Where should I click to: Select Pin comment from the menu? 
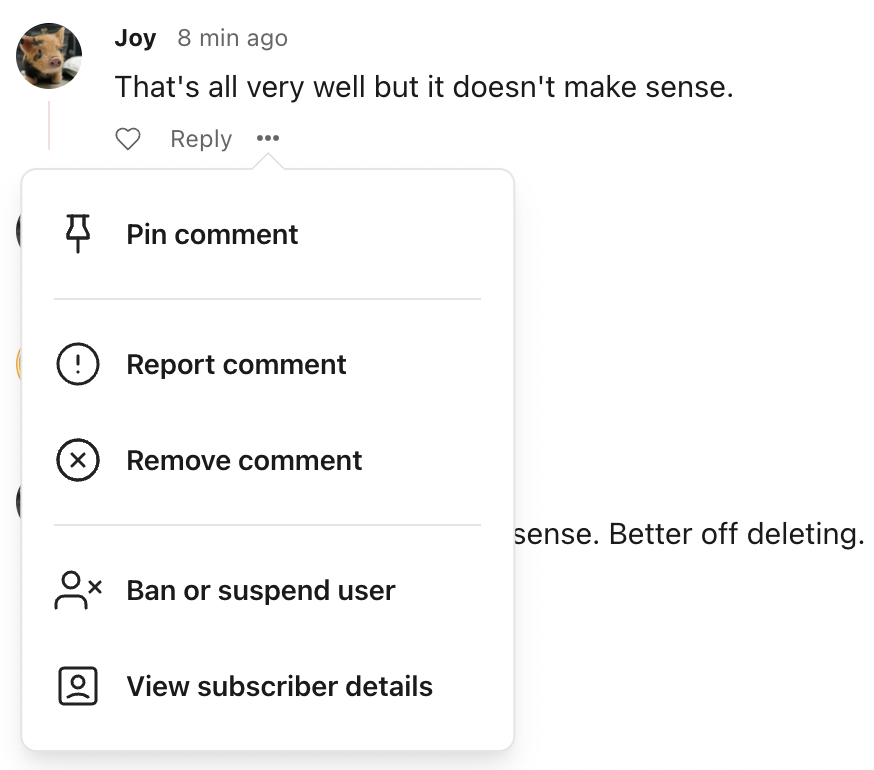[268, 234]
